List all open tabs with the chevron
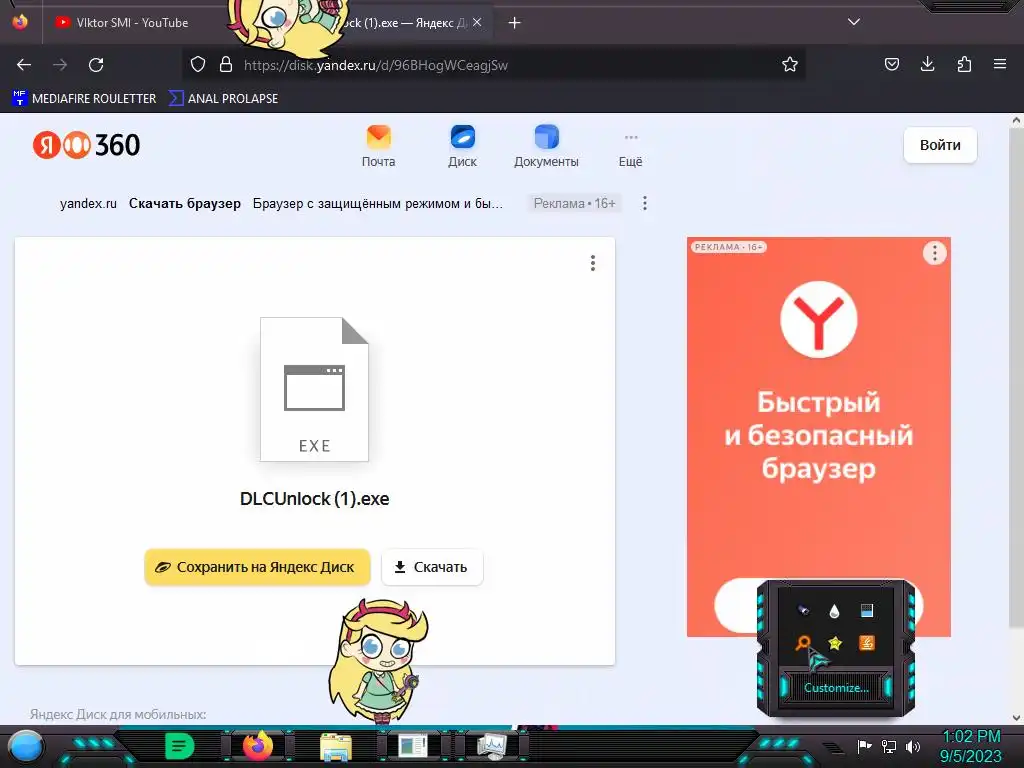Screen dimensions: 1024x768 tap(854, 22)
